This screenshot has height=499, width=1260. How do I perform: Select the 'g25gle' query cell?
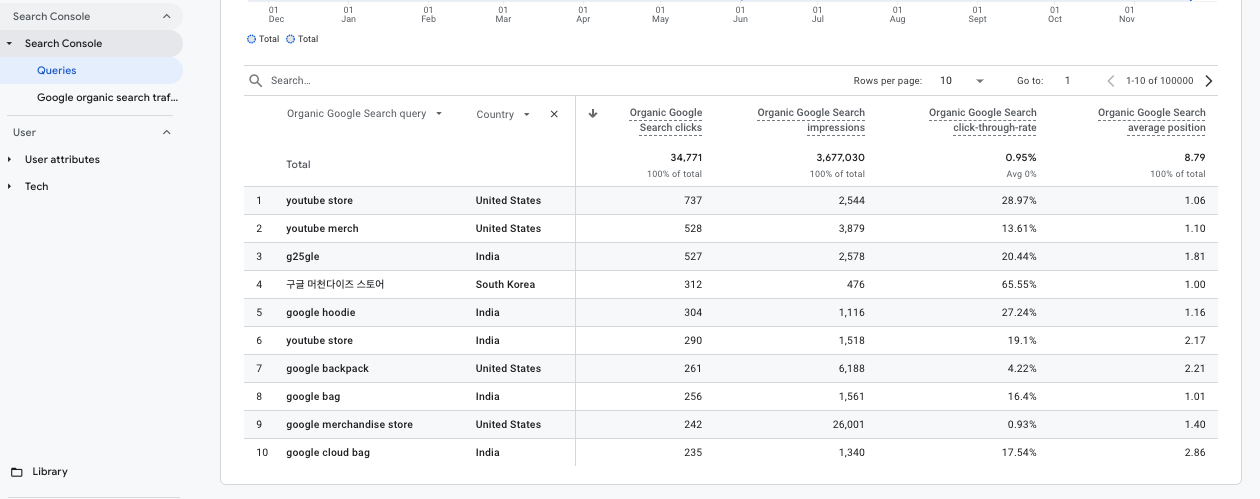(x=303, y=257)
